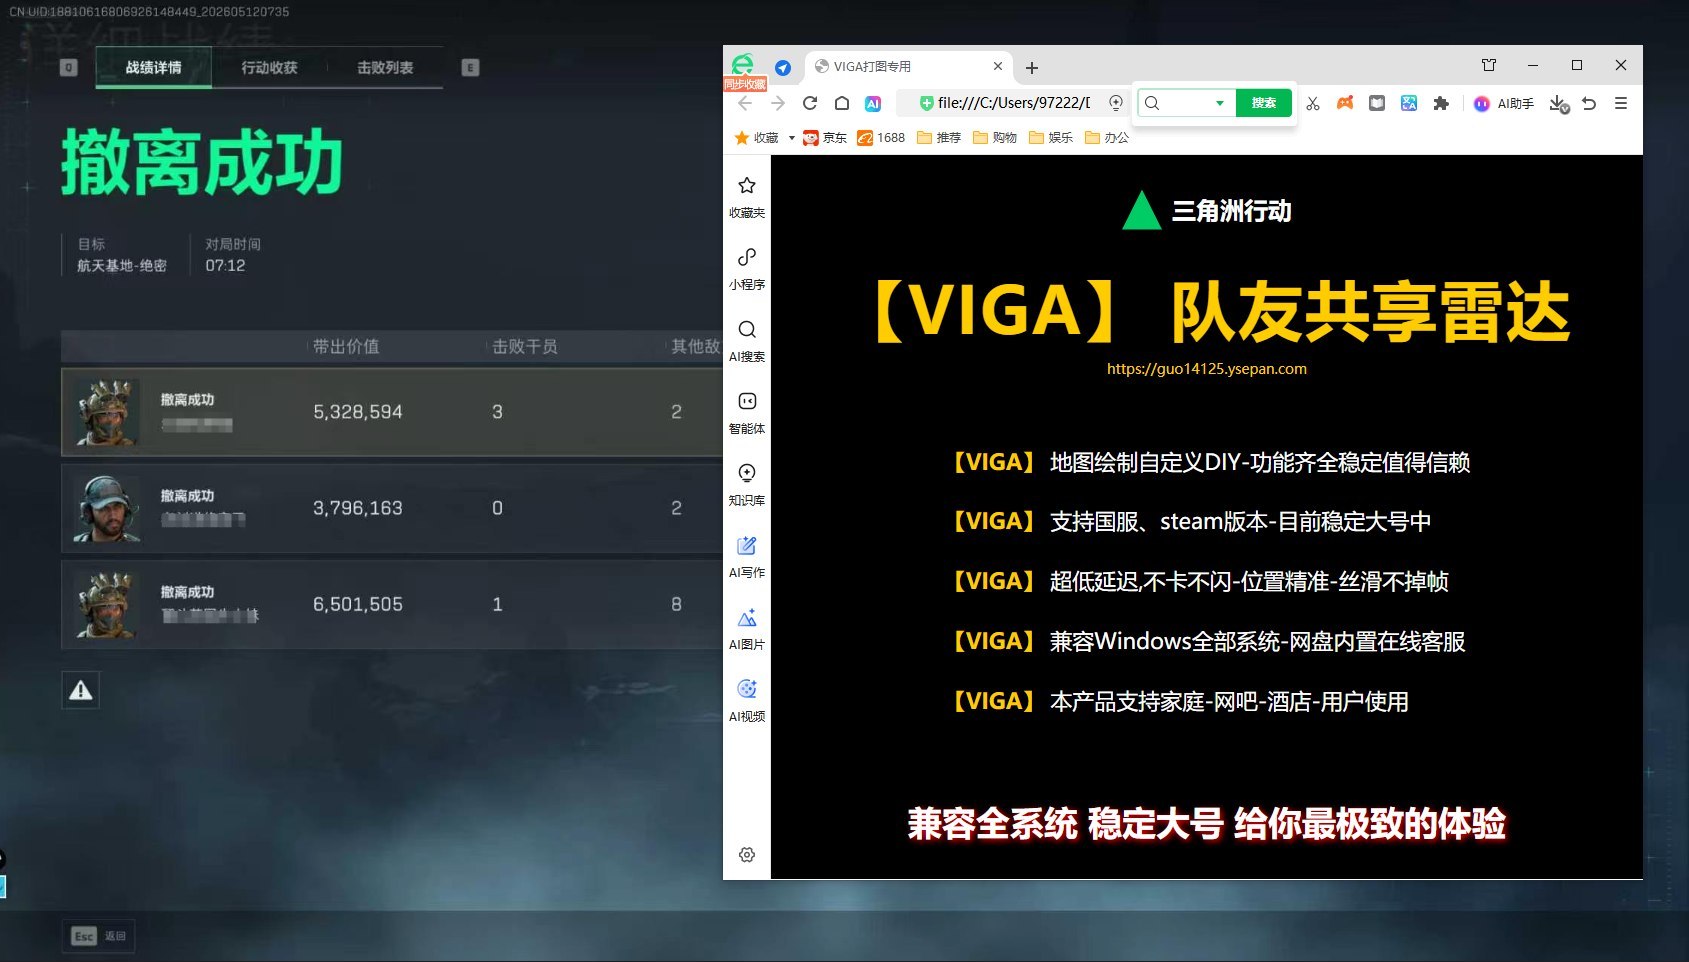
Task: Select the player row with 3,796,163 value
Action: point(392,508)
